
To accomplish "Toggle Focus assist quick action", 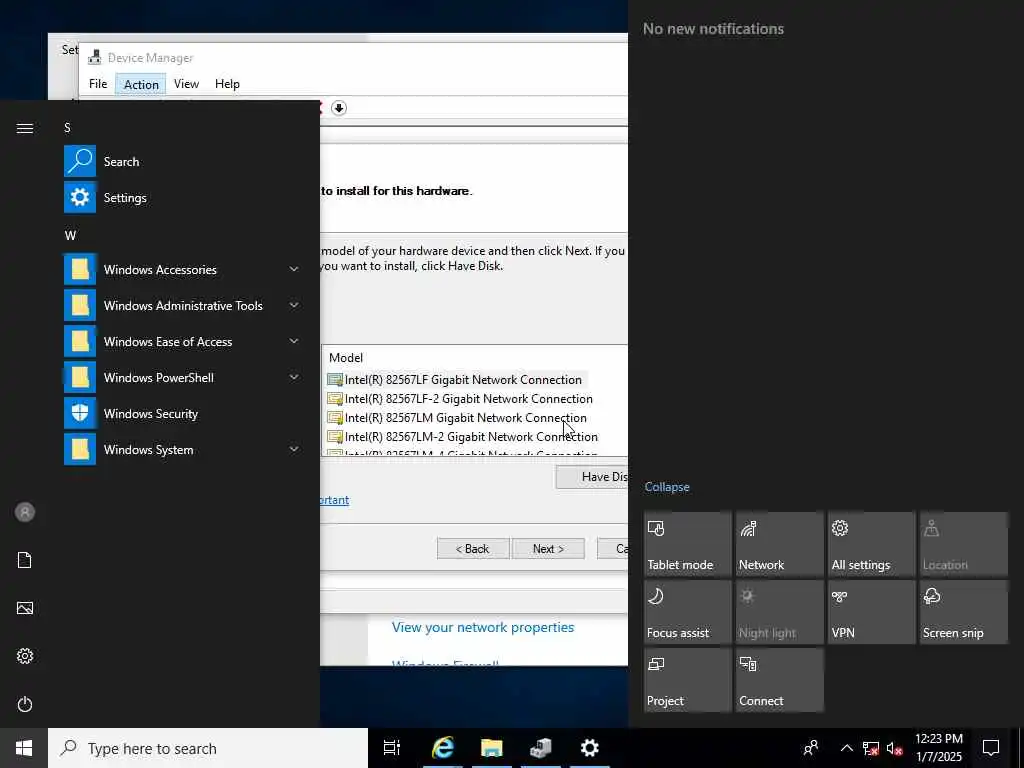I will click(x=688, y=612).
